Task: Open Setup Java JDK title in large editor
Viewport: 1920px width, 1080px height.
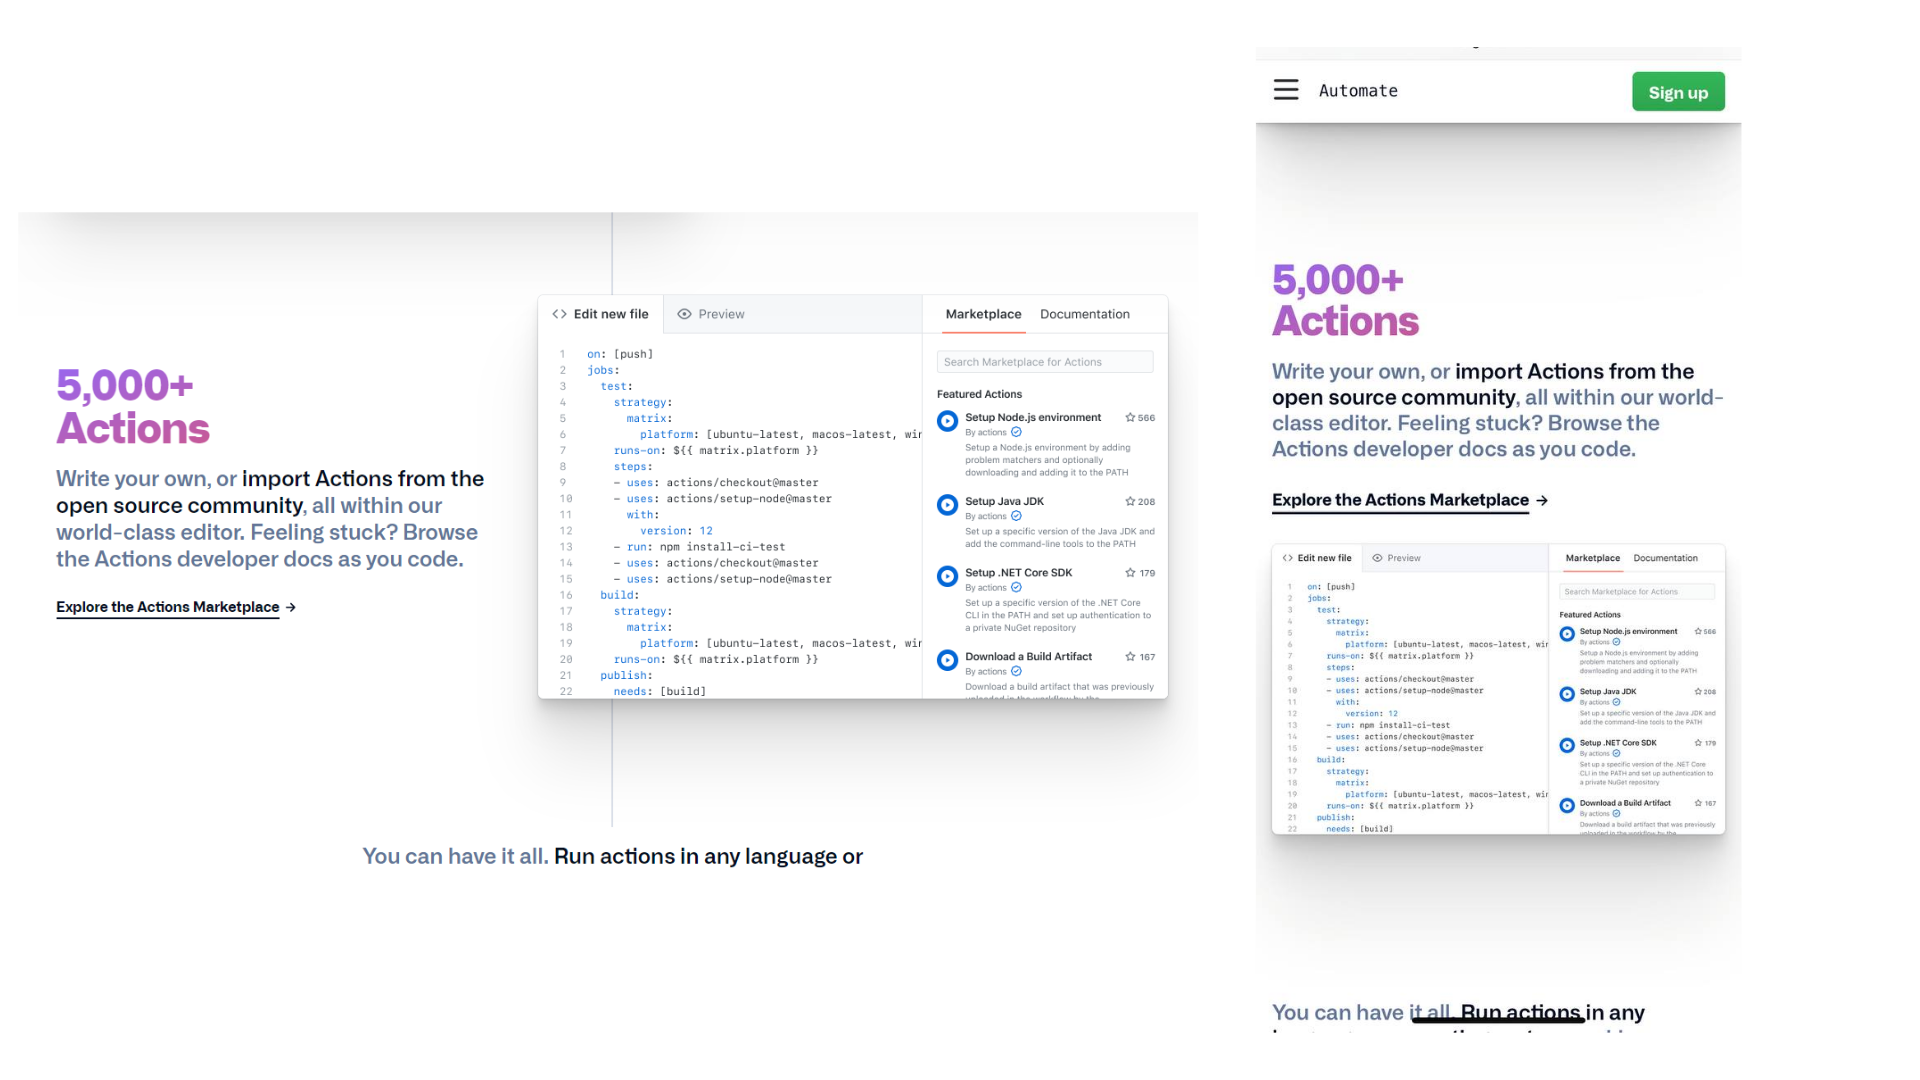Action: click(1004, 501)
